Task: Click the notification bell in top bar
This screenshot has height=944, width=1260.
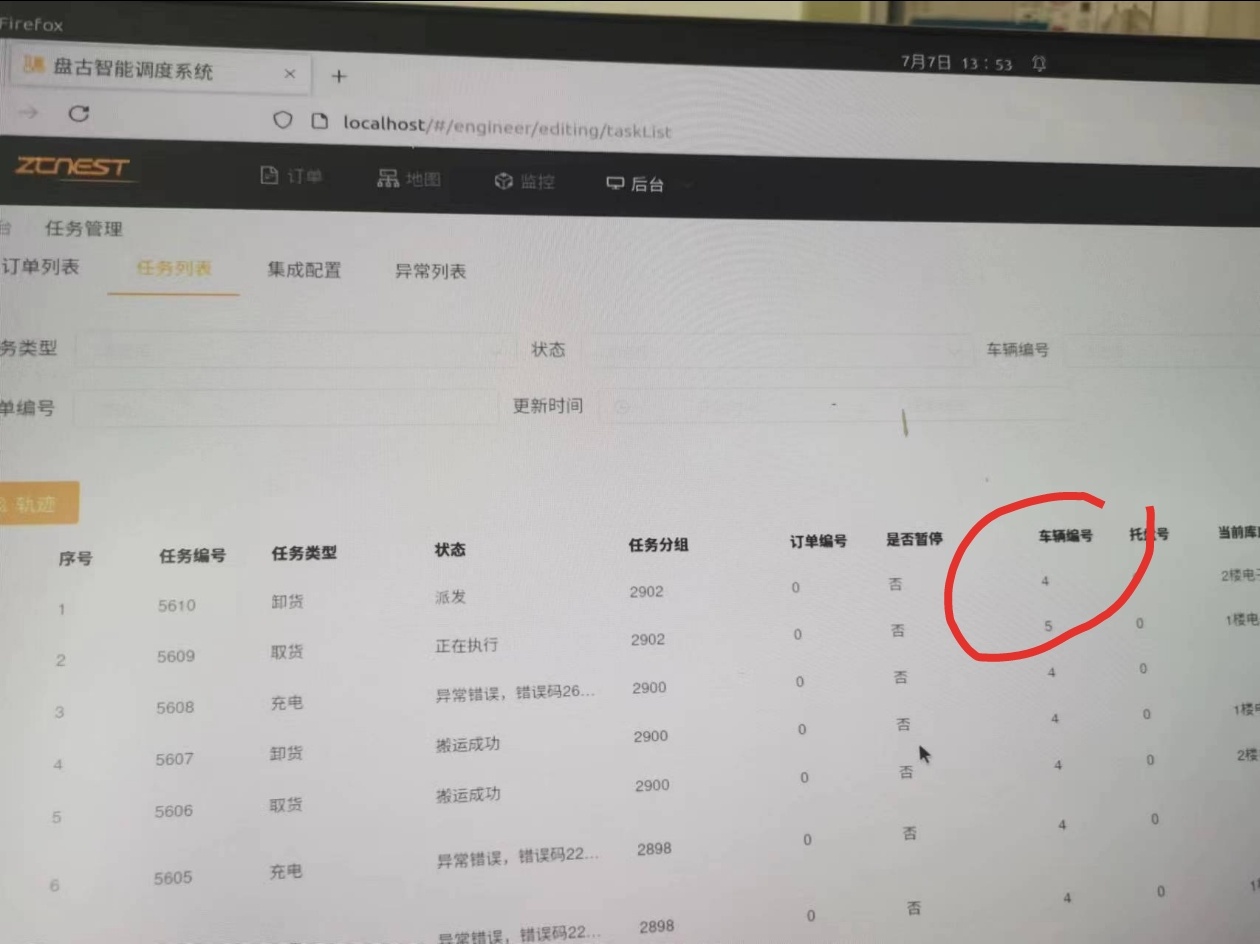Action: point(1039,64)
